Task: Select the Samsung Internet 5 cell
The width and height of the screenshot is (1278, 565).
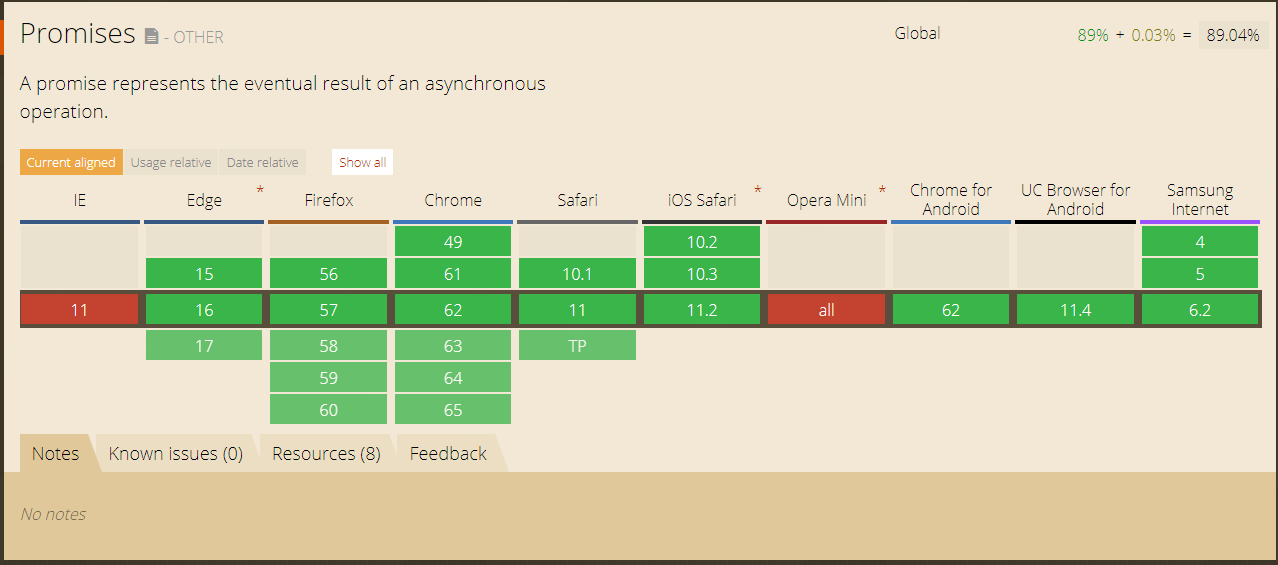Action: (x=1200, y=274)
